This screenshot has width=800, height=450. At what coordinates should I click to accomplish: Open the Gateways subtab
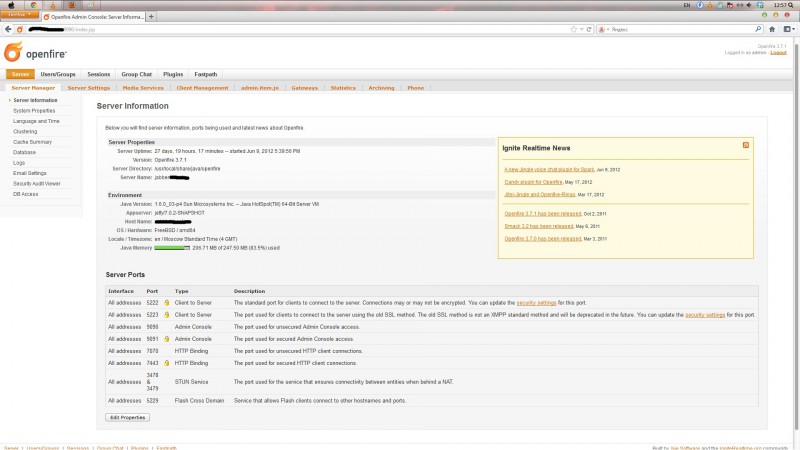pos(305,88)
